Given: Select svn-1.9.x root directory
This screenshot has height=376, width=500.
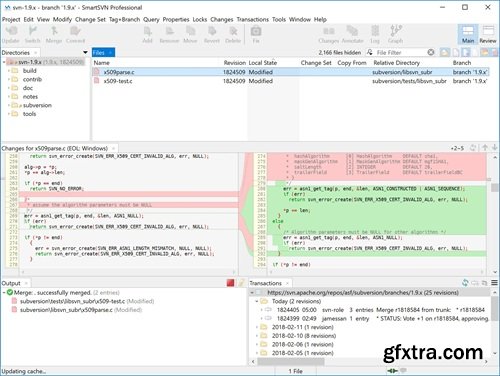Looking at the screenshot, I should coord(45,62).
